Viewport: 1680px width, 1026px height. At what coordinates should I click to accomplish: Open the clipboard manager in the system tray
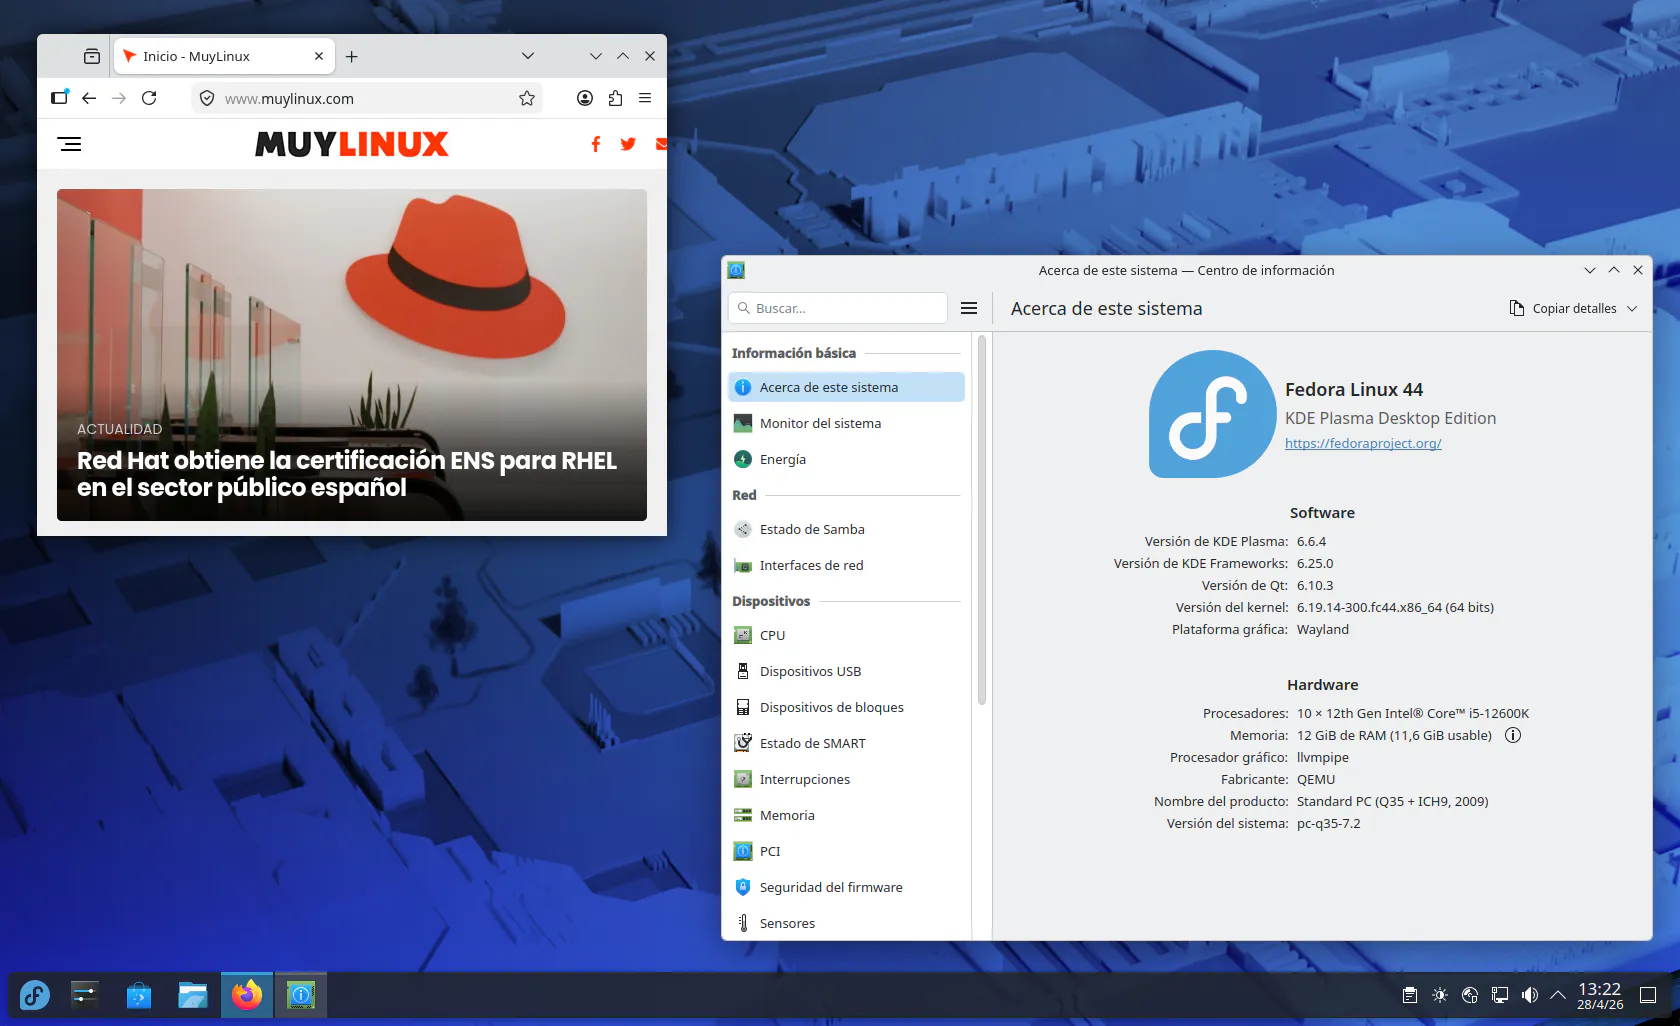coord(1409,995)
